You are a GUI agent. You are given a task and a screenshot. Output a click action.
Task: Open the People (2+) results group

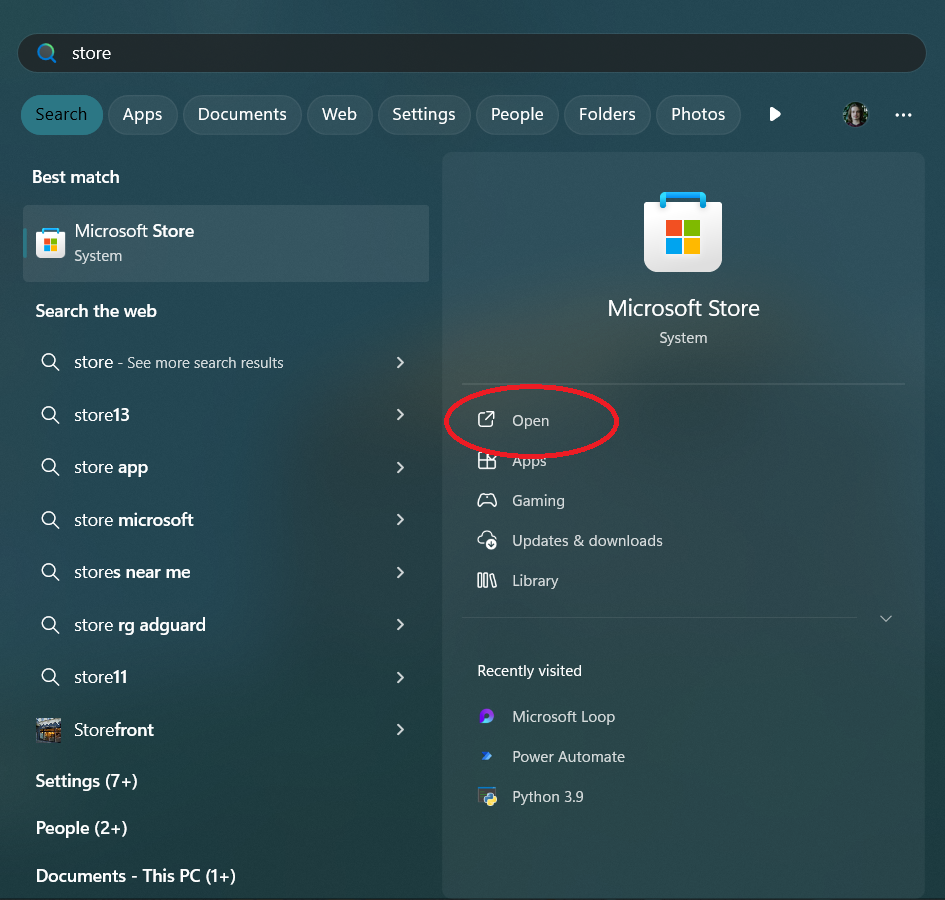click(81, 828)
